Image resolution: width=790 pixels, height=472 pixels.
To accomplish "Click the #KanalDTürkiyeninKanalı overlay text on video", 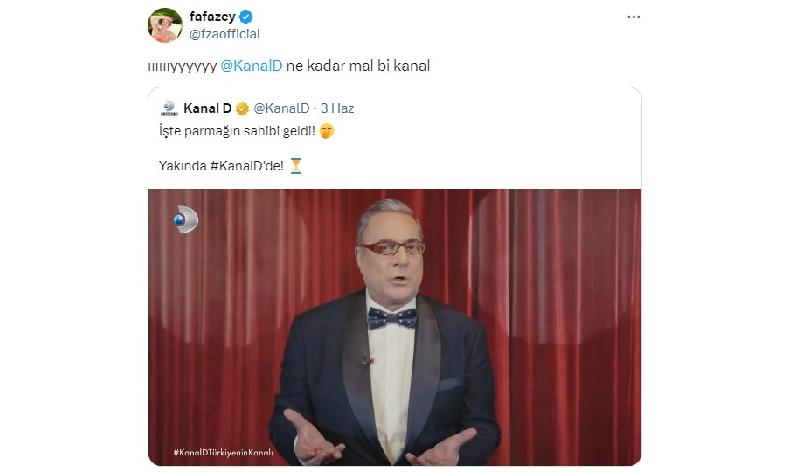I will 223,453.
